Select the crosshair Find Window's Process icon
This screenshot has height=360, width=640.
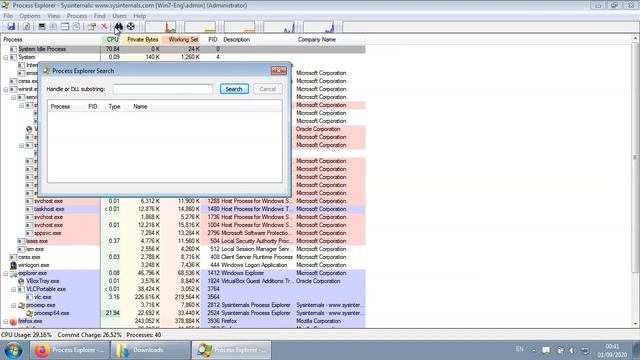tap(131, 27)
